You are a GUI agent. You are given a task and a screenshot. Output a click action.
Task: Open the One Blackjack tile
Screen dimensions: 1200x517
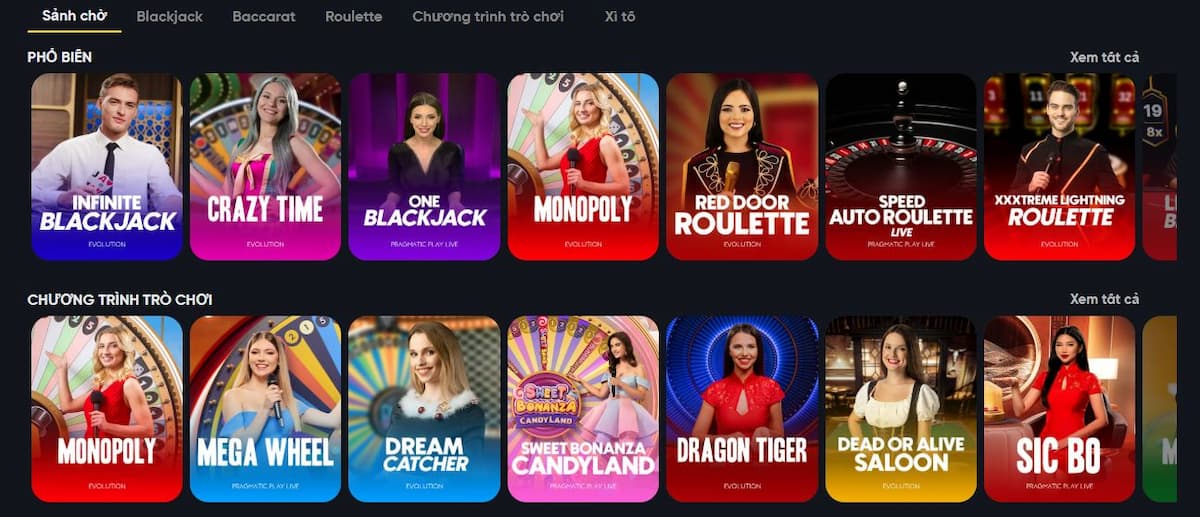click(x=424, y=166)
